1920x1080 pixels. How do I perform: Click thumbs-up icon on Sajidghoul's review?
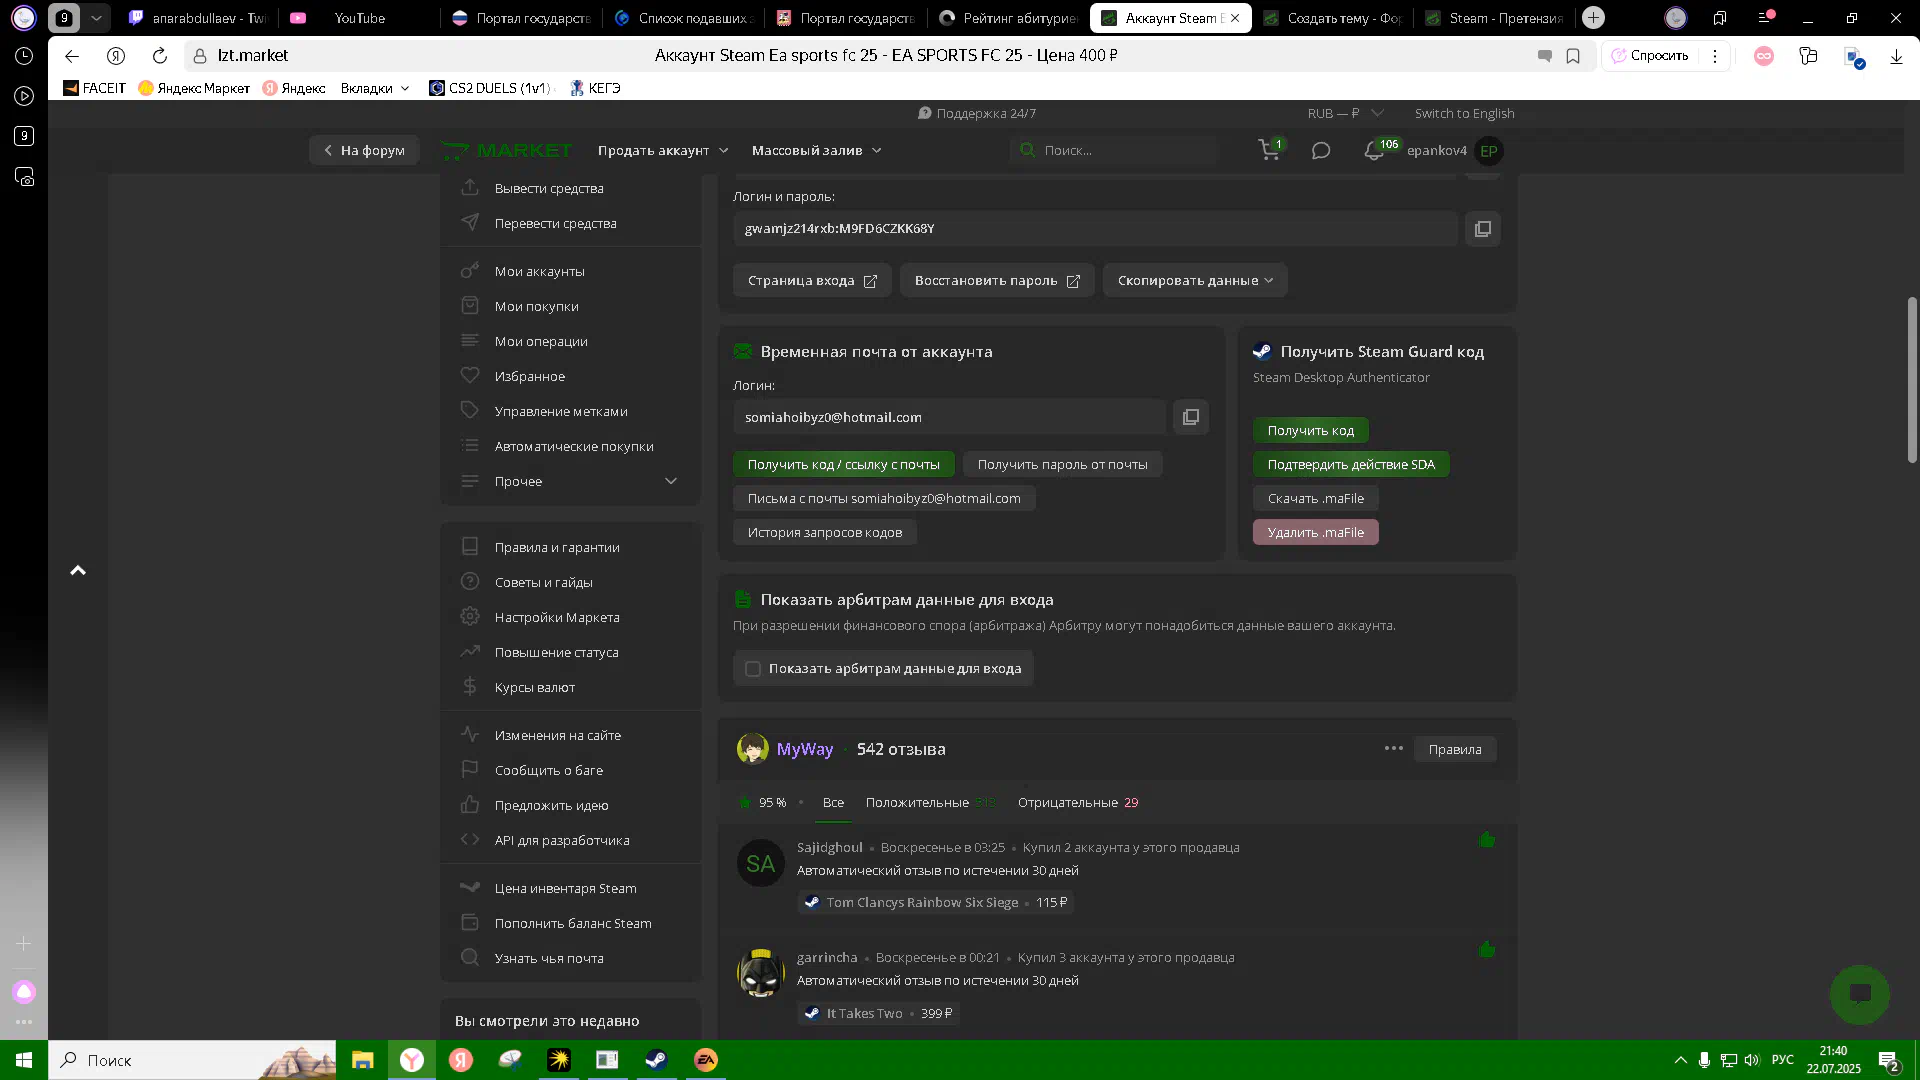pos(1487,840)
